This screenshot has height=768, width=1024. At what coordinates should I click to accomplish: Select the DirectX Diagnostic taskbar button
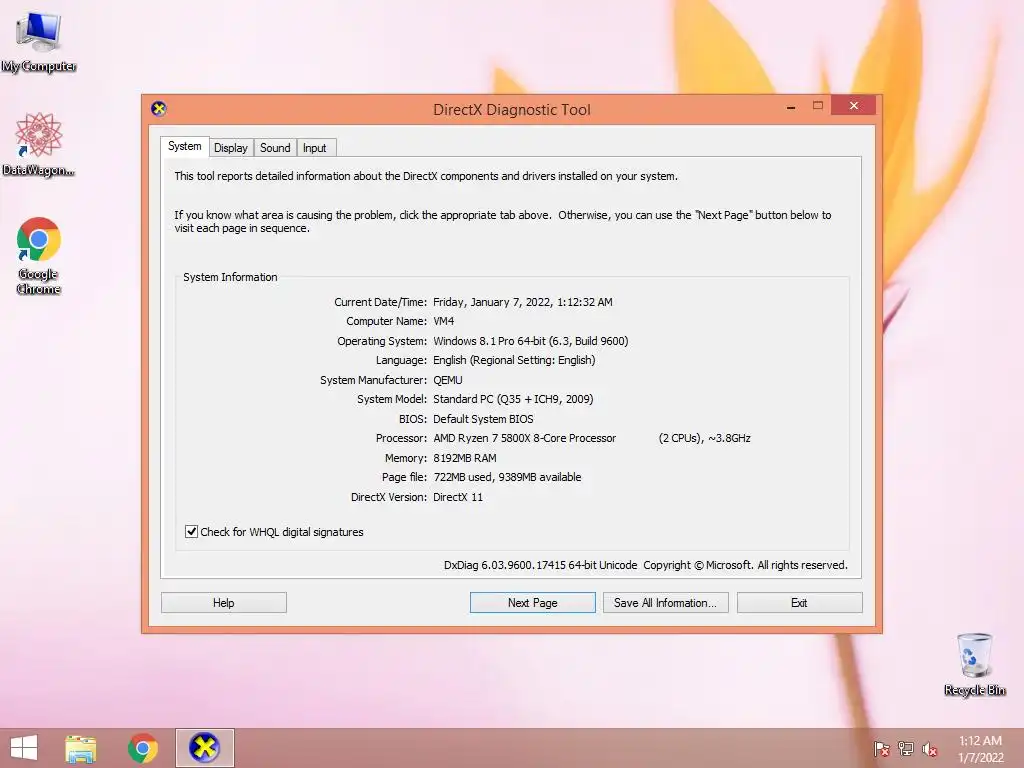(x=204, y=748)
